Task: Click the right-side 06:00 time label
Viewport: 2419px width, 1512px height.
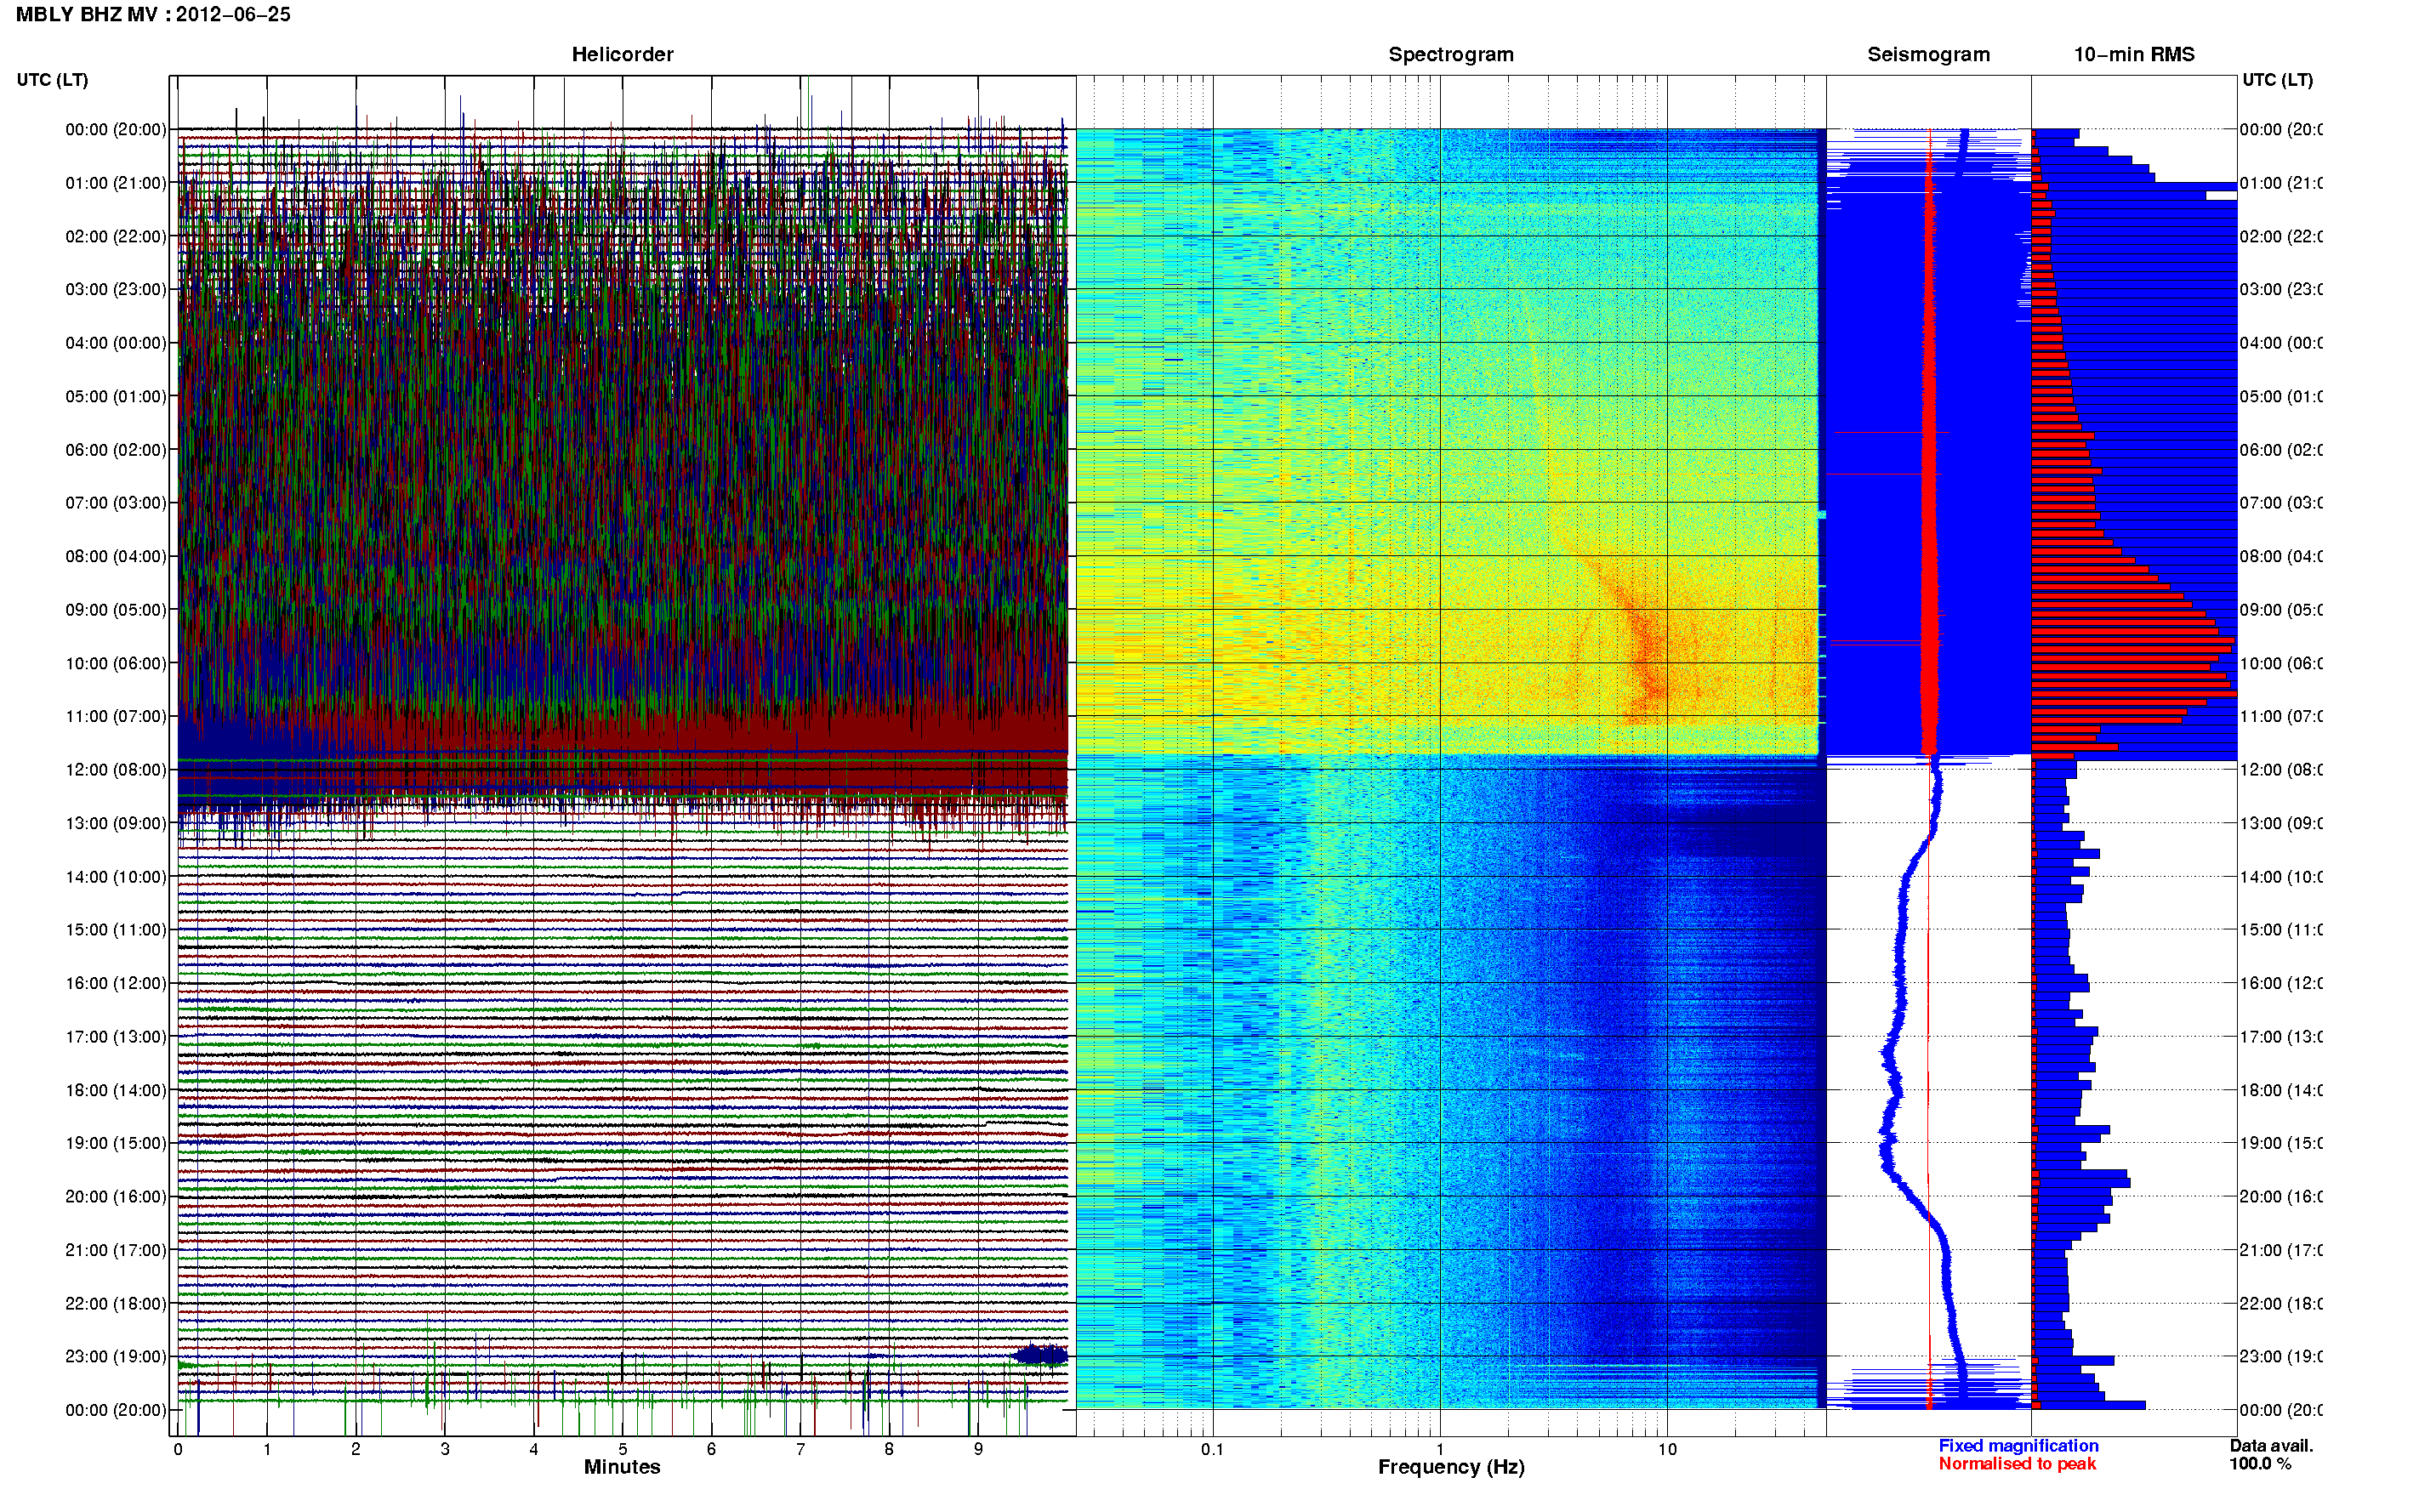Action: pyautogui.click(x=2281, y=450)
